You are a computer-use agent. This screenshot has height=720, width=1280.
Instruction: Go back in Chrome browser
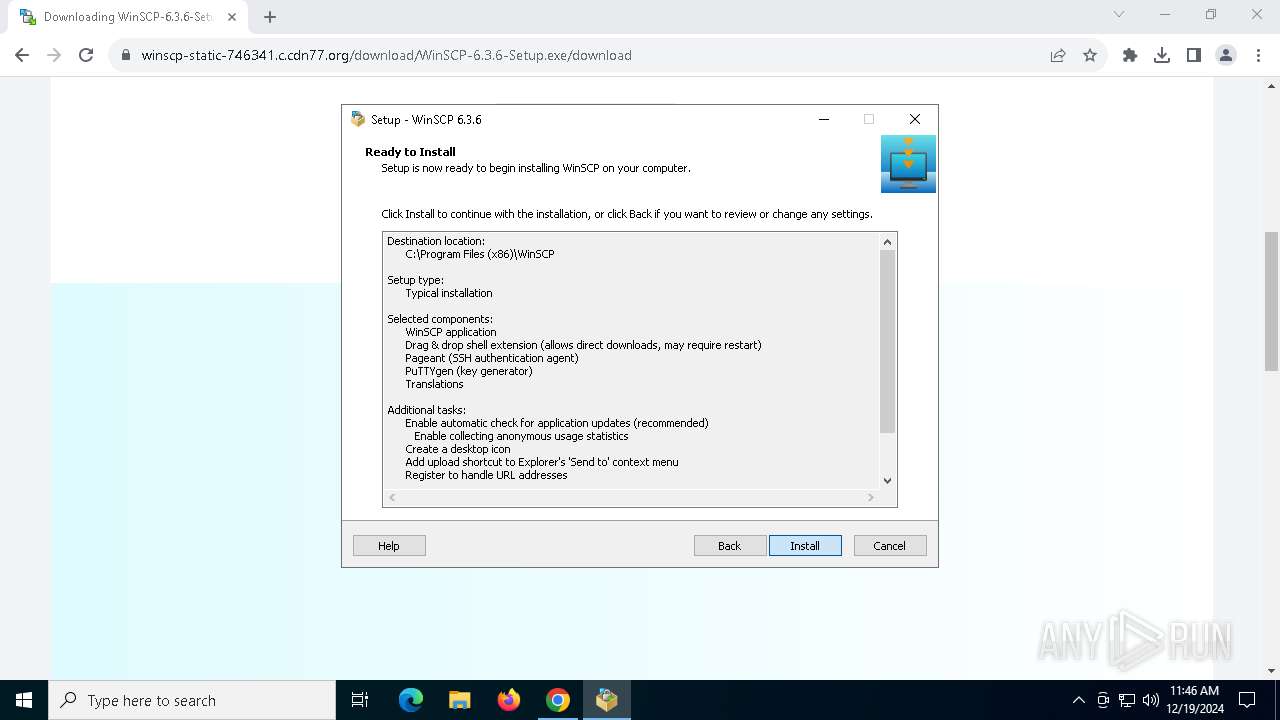[x=22, y=55]
